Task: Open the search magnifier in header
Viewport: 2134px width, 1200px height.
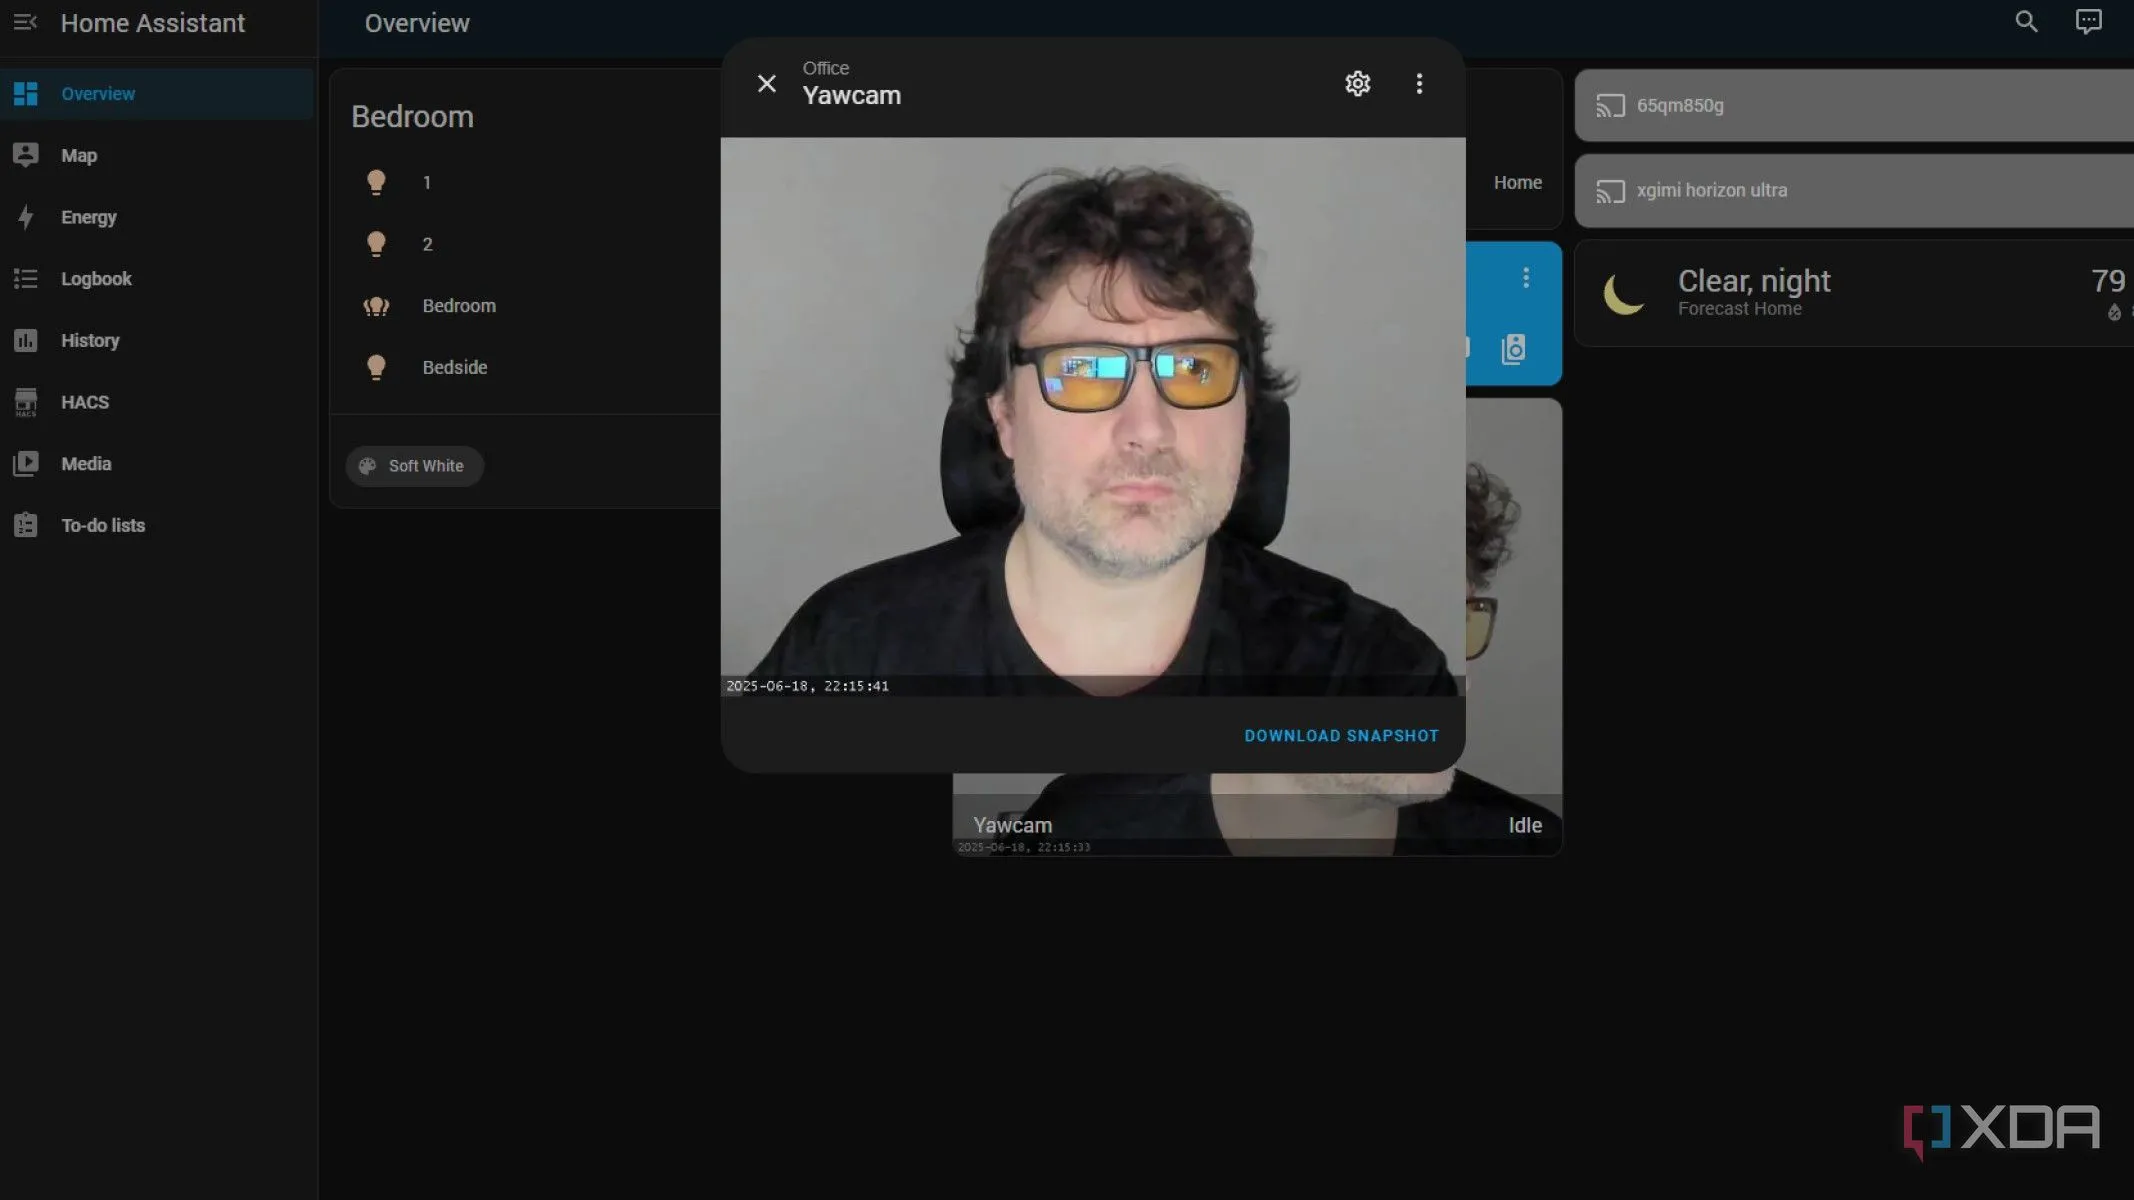Action: point(2026,22)
